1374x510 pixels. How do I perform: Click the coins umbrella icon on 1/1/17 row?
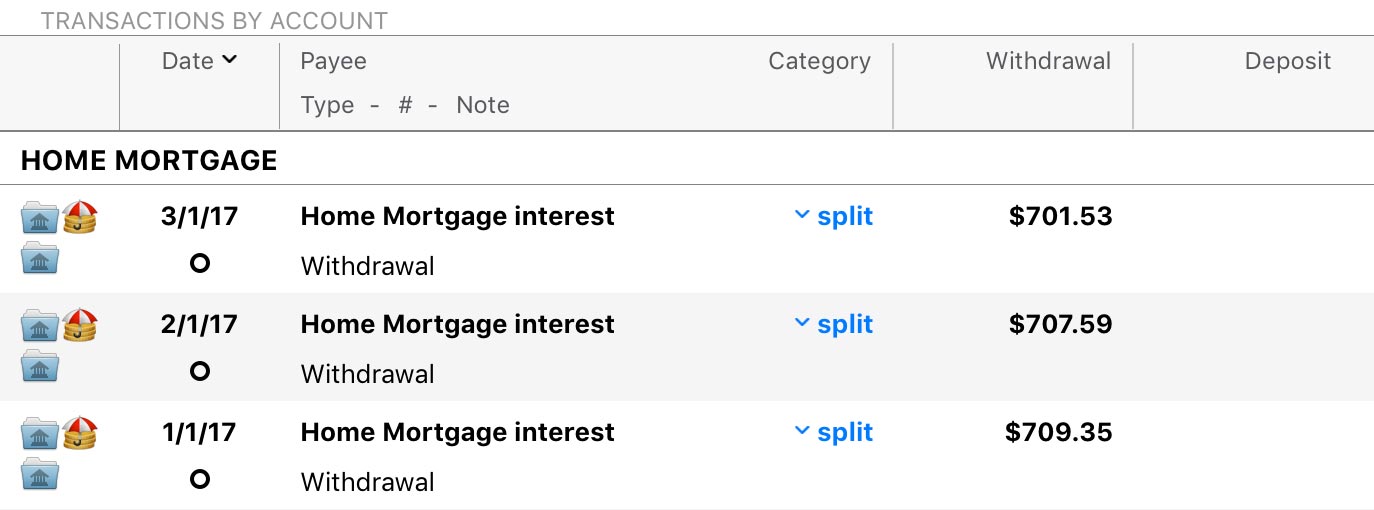point(79,434)
